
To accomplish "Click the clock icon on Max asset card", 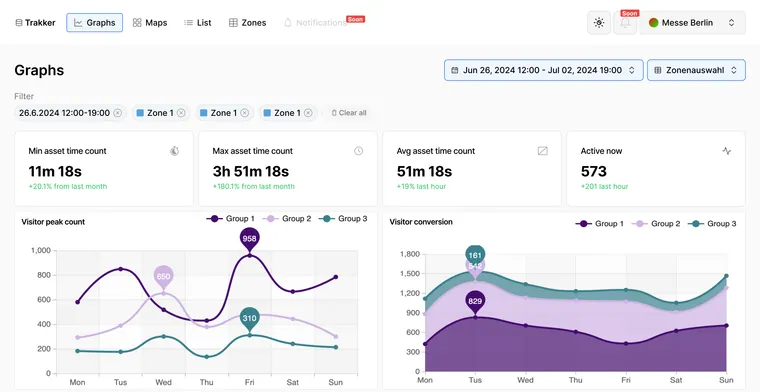I will 358,151.
